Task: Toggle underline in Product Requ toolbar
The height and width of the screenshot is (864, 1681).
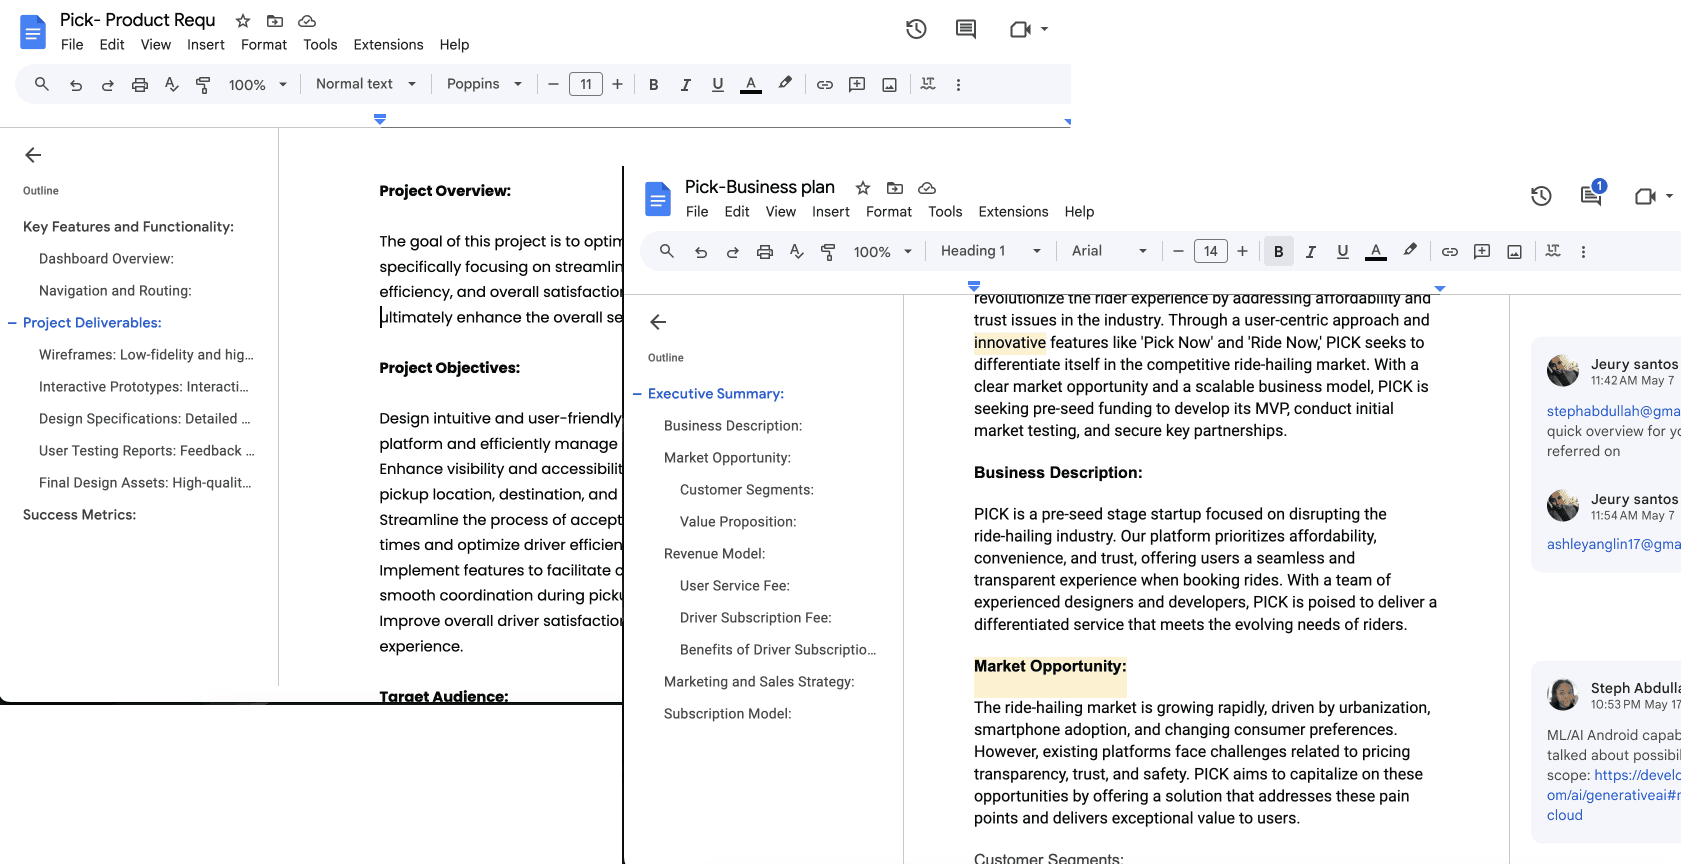Action: point(717,85)
